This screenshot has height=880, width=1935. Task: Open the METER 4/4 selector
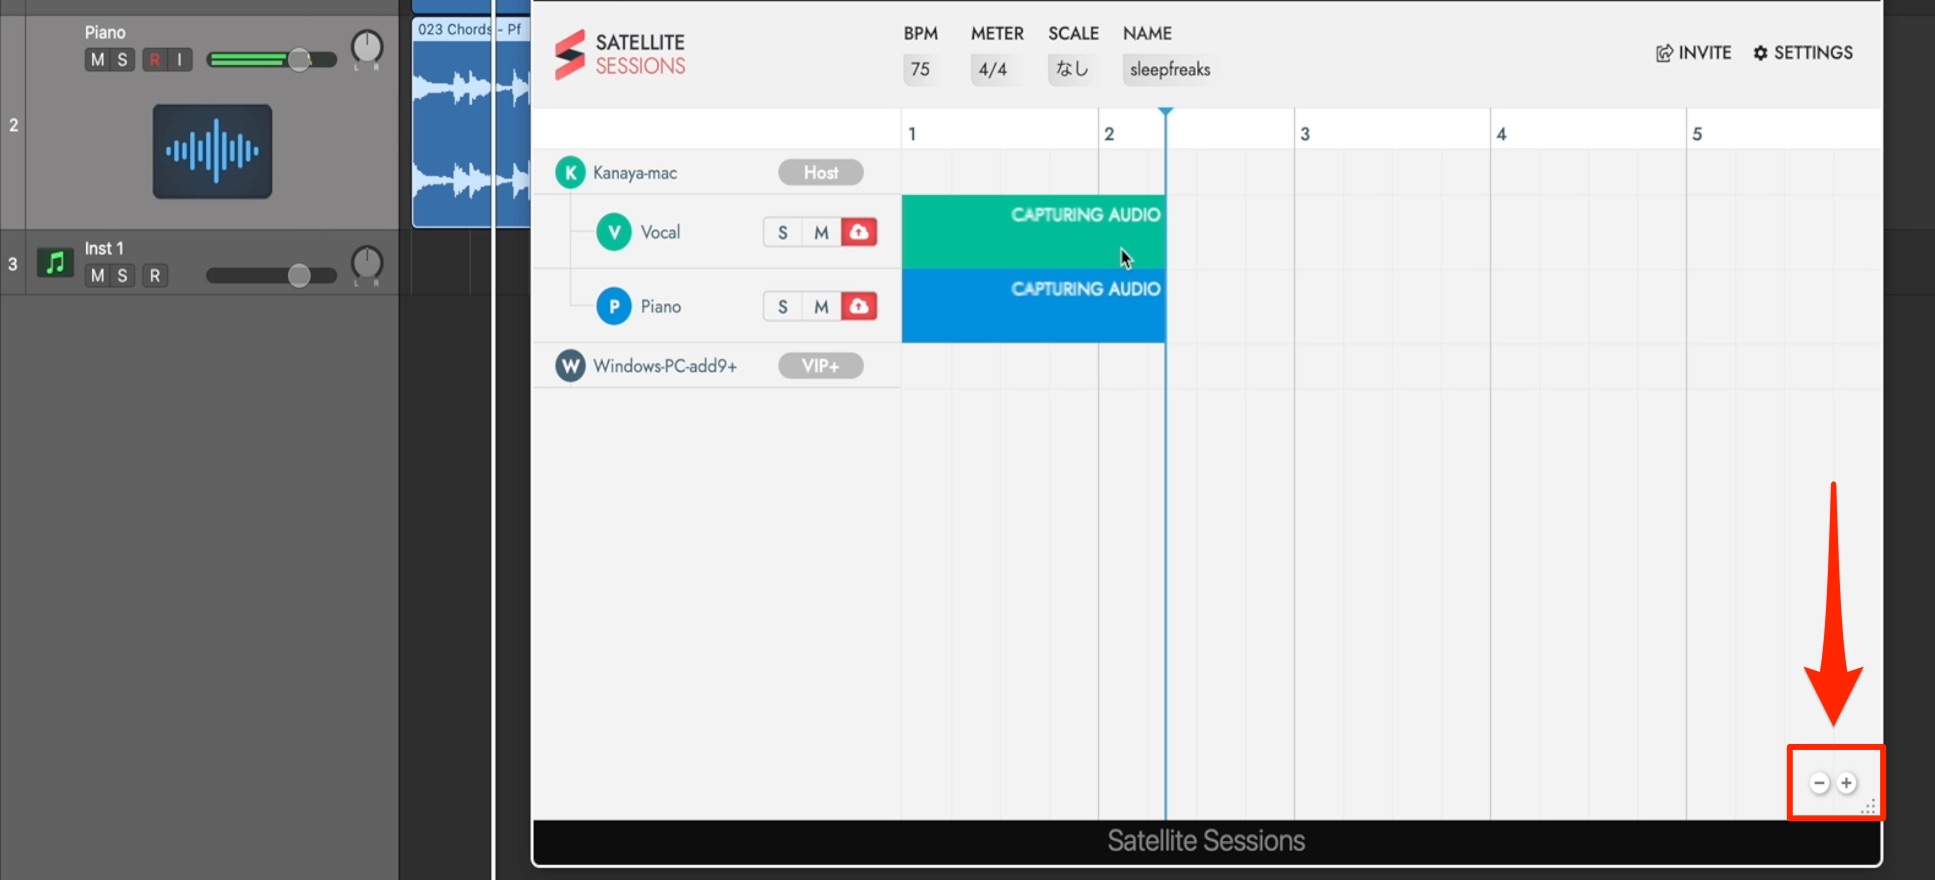(x=993, y=69)
